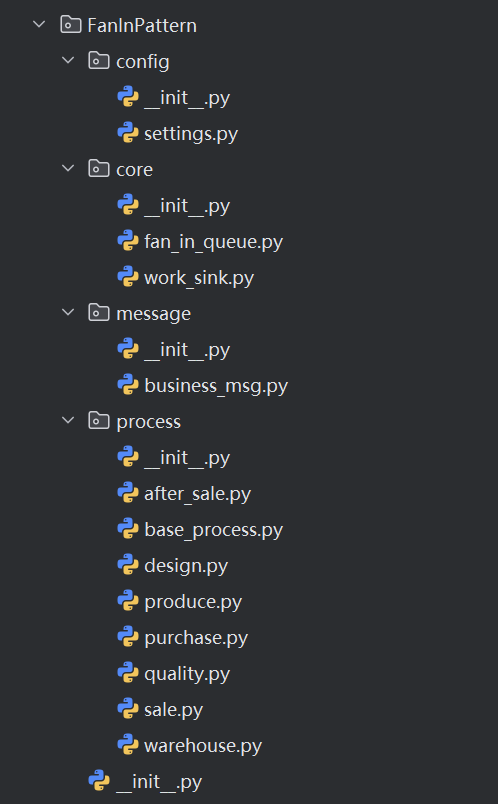498x804 pixels.
Task: Collapse the core folder chevron
Action: [x=68, y=168]
